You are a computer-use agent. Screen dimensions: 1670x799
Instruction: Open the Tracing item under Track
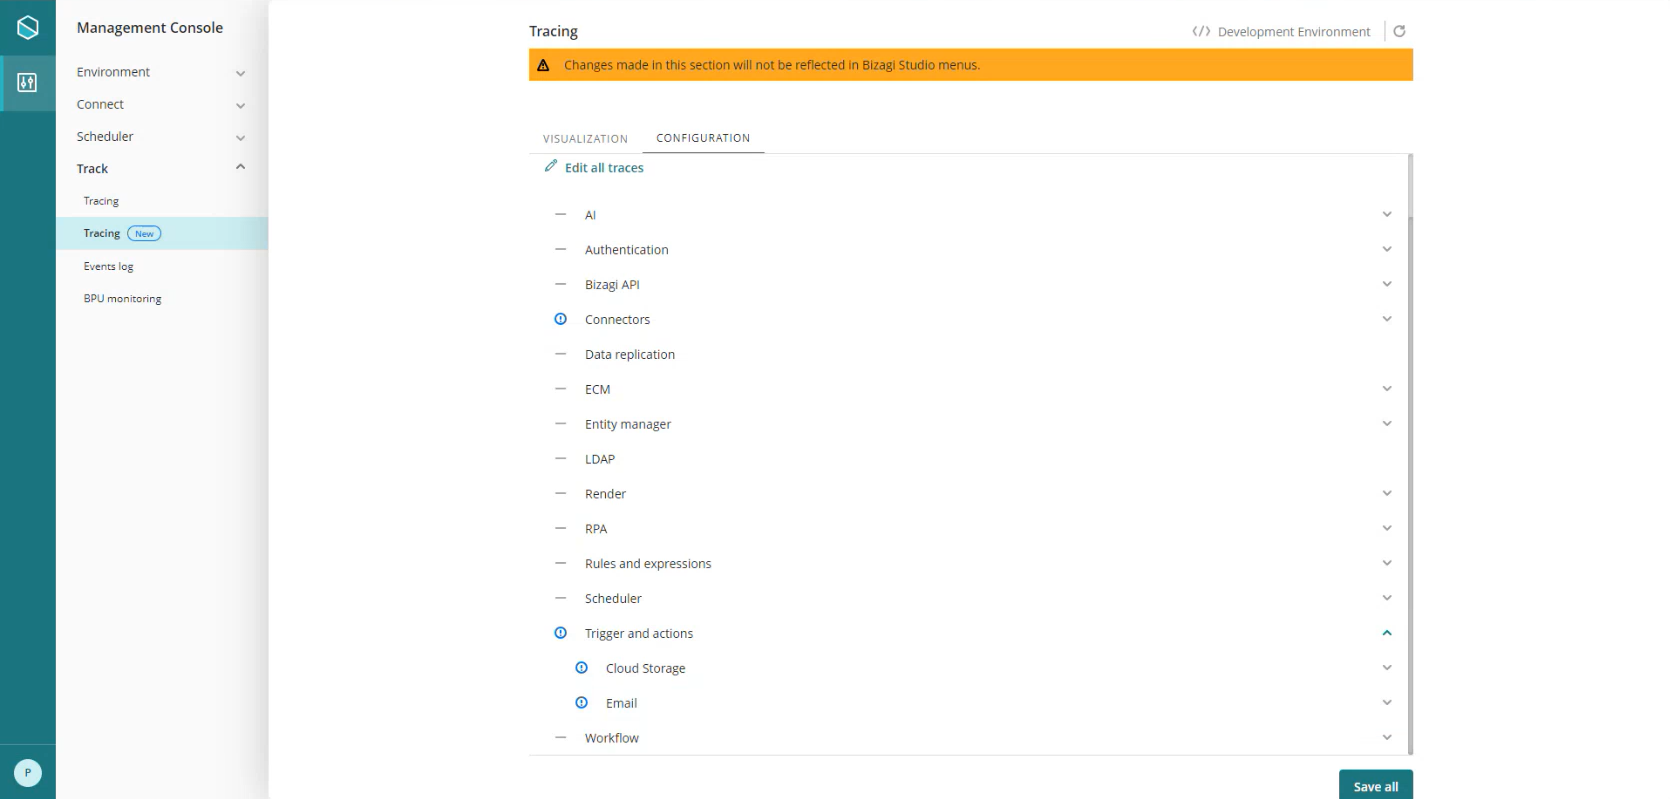(101, 201)
